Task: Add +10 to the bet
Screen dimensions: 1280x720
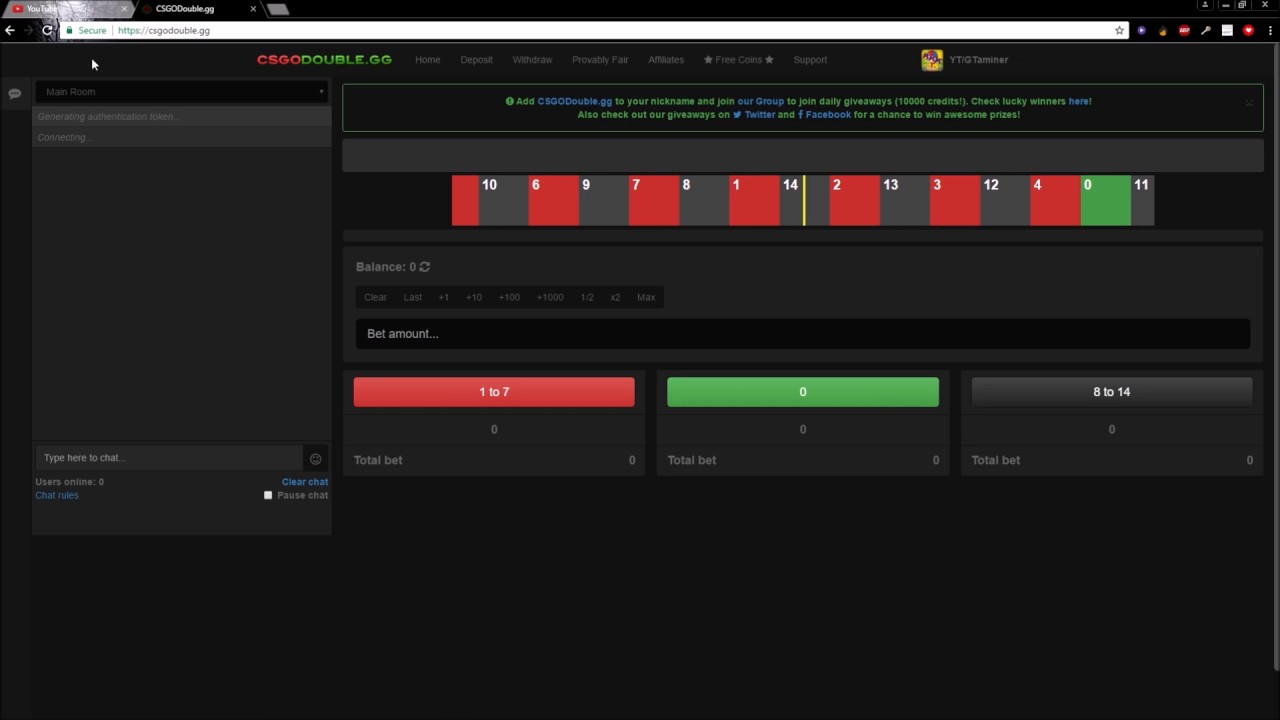Action: (x=474, y=297)
